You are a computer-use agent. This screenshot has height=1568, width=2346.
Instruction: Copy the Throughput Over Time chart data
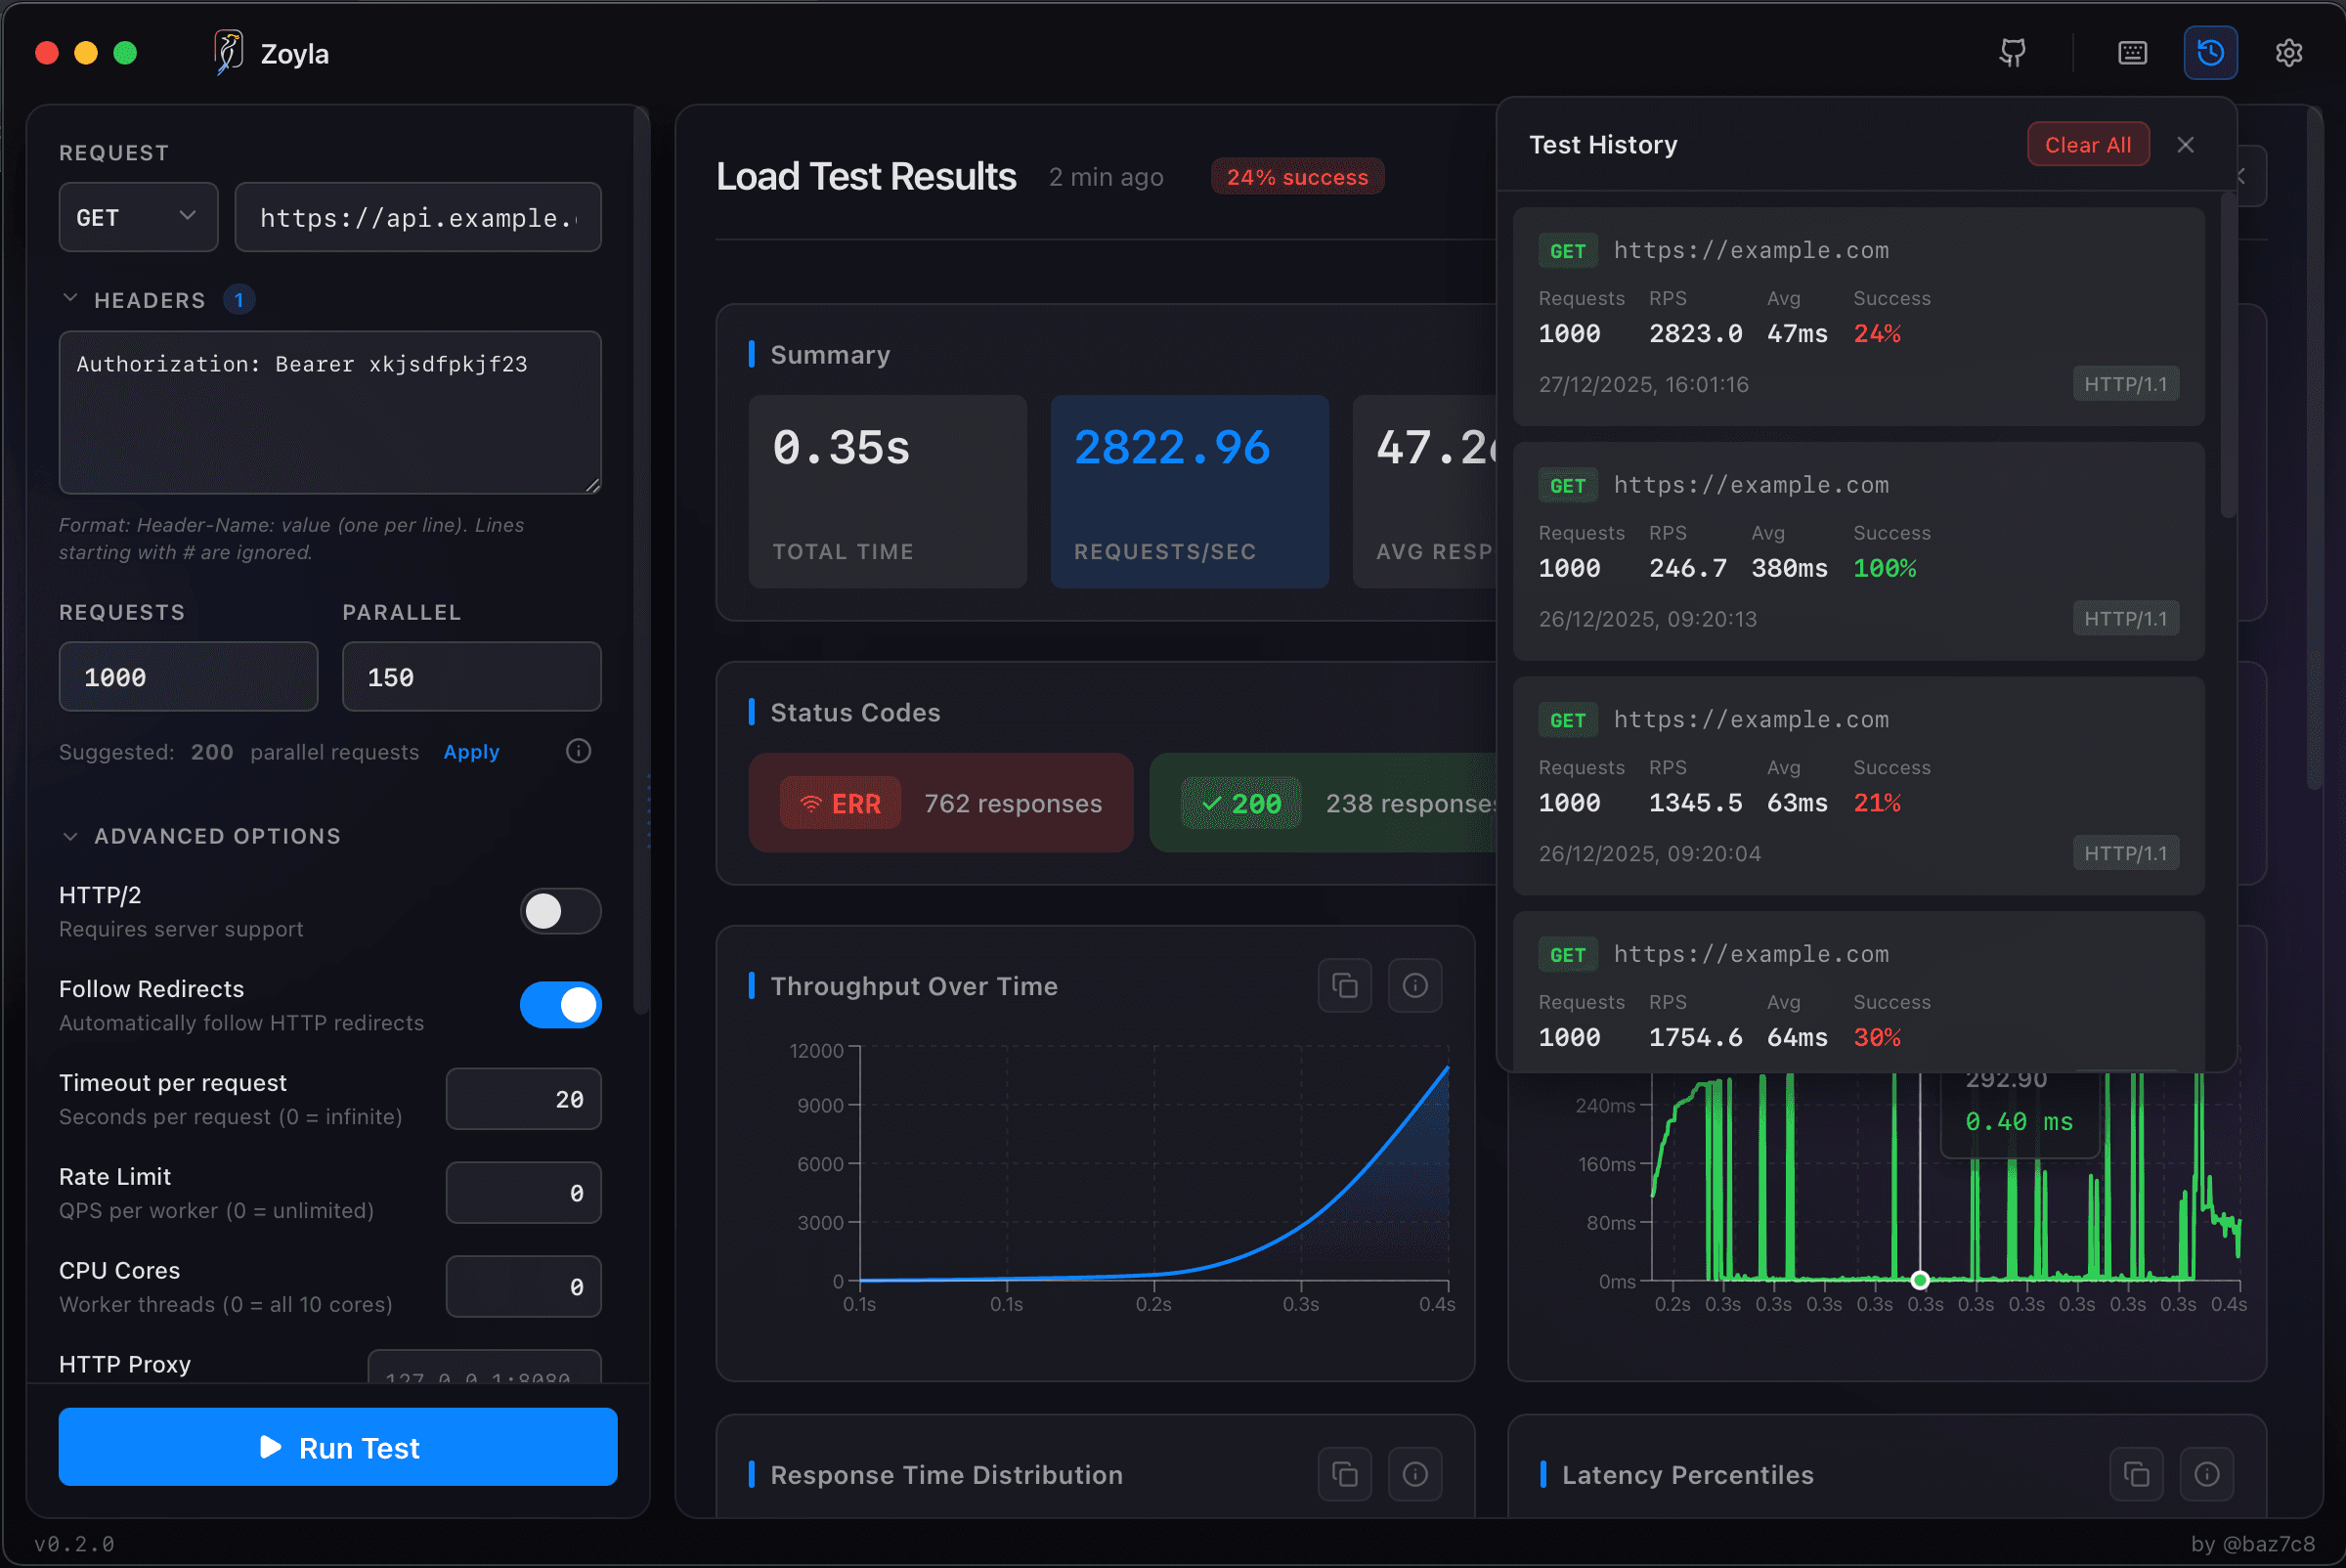(x=1344, y=985)
